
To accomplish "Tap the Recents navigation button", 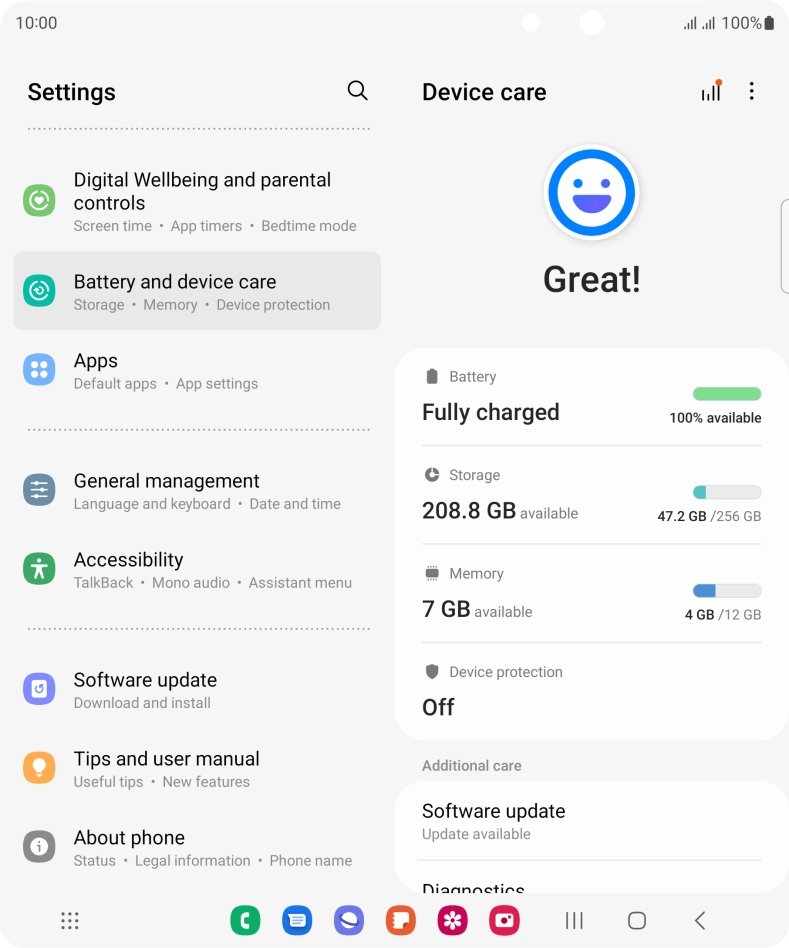I will pos(574,921).
